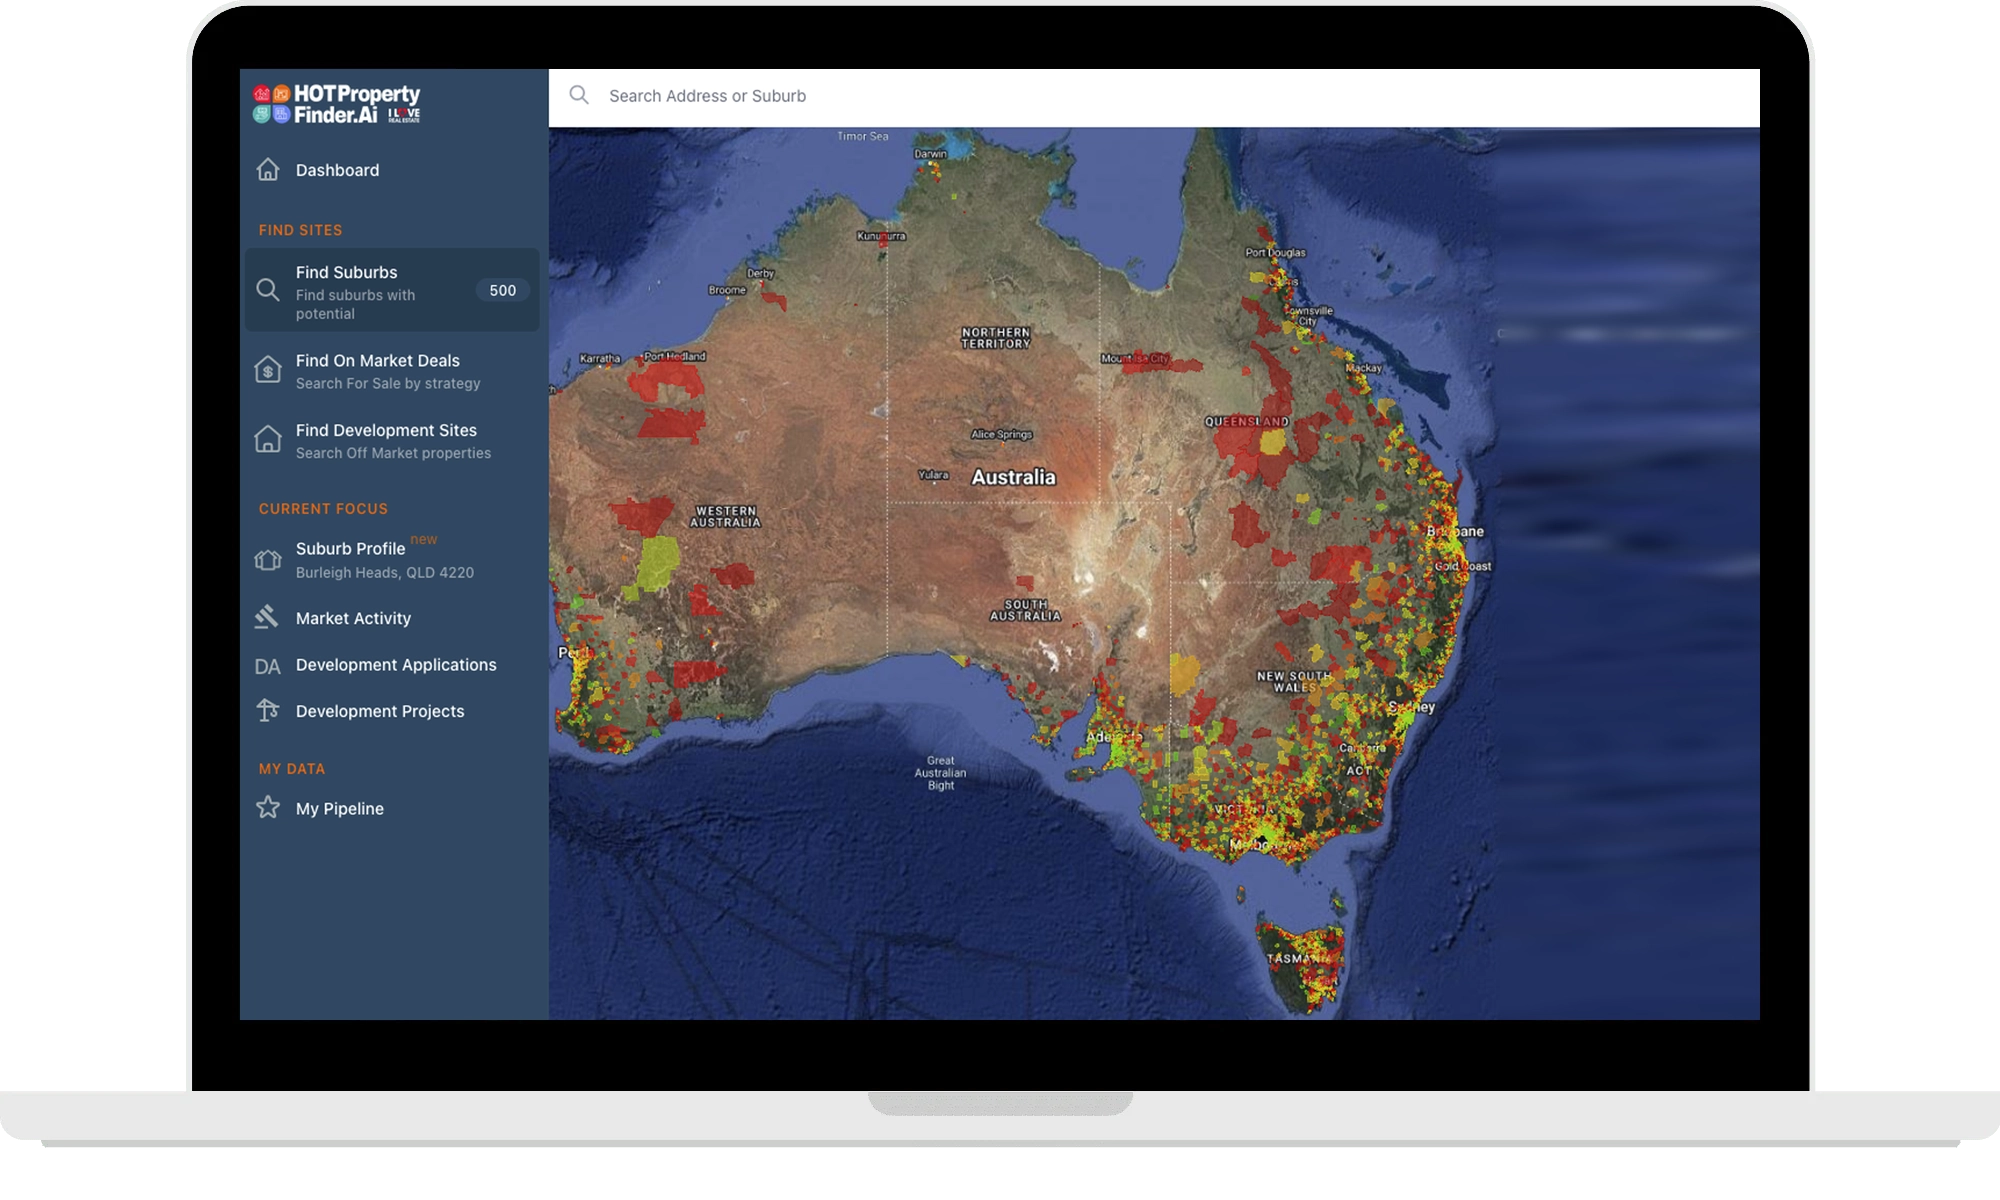Open Development Applications via the DA icon

pos(267,665)
